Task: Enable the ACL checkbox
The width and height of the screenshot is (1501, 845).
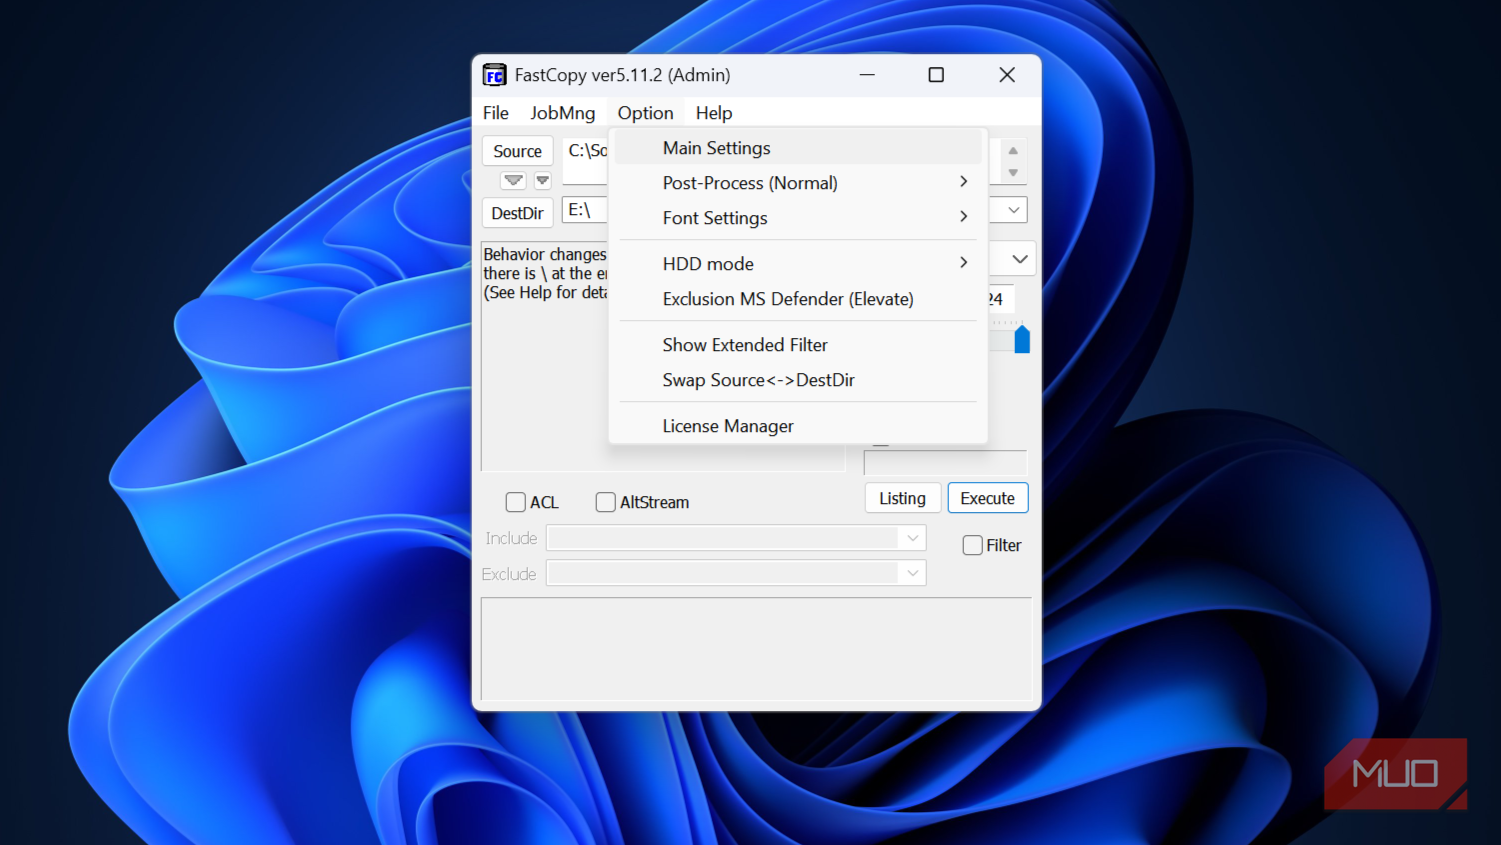Action: (515, 502)
